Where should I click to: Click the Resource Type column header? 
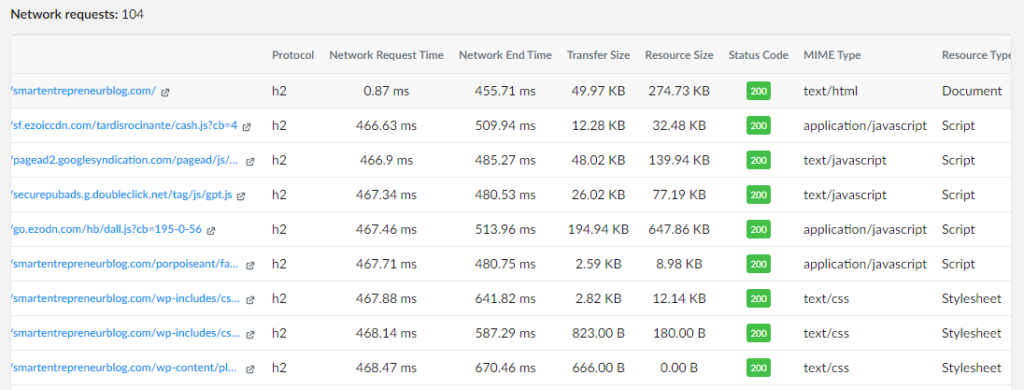976,56
